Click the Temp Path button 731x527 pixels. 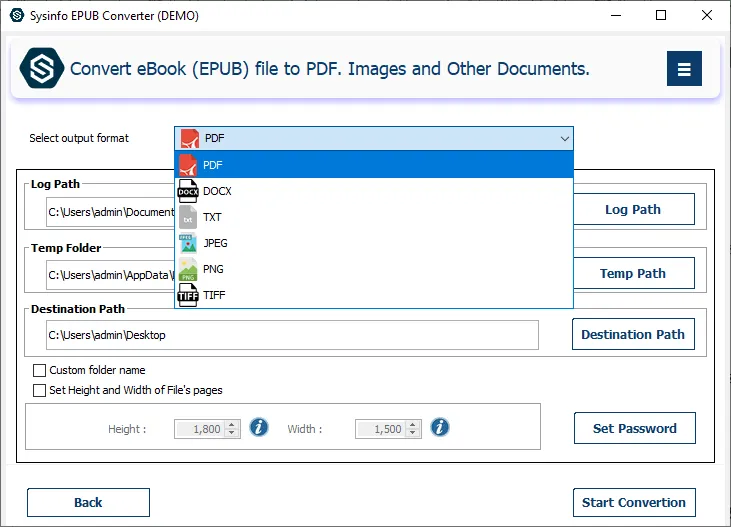tap(633, 273)
